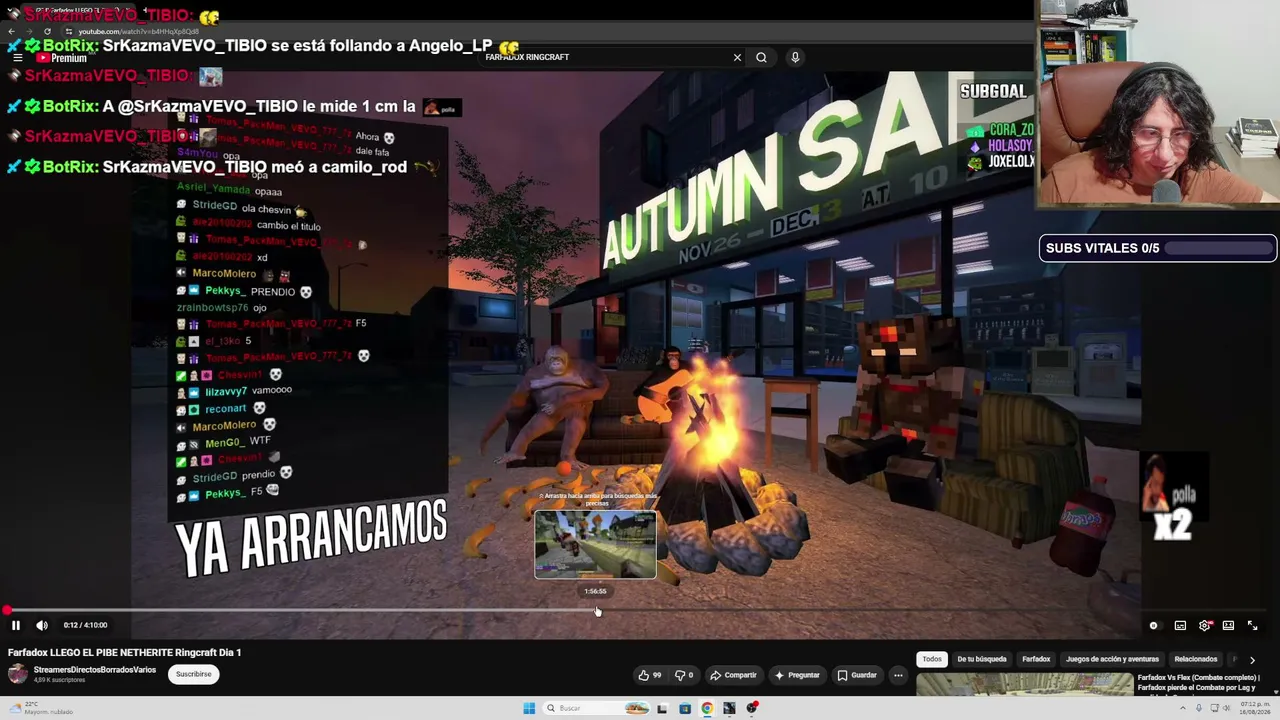The height and width of the screenshot is (720, 1280).
Task: Open the YouTube hamburger guide menu
Action: click(x=17, y=57)
